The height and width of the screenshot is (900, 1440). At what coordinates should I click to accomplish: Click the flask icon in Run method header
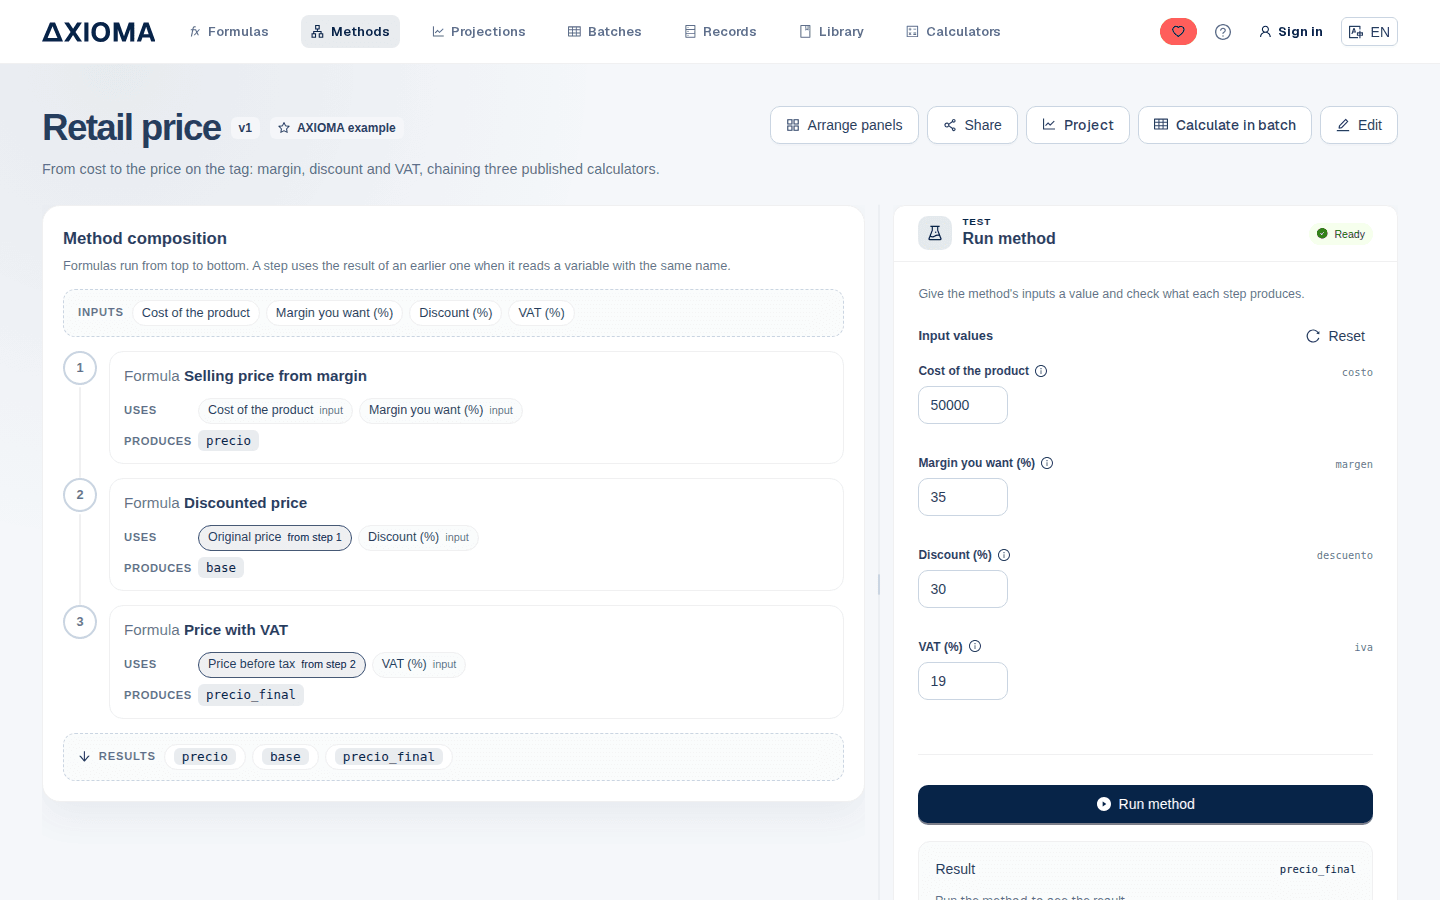pos(935,233)
